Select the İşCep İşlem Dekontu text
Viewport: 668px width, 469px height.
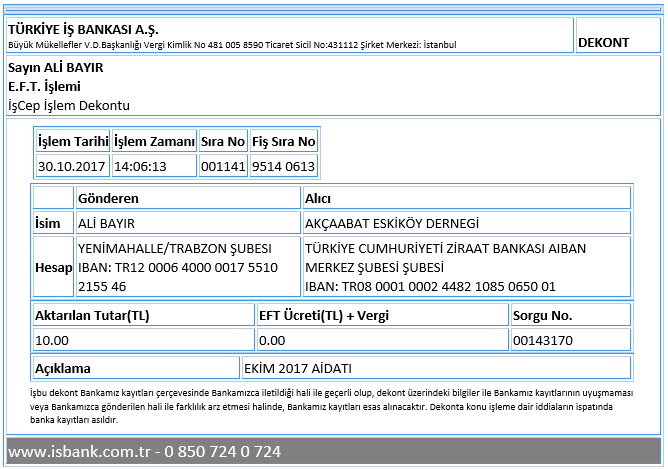tap(69, 105)
